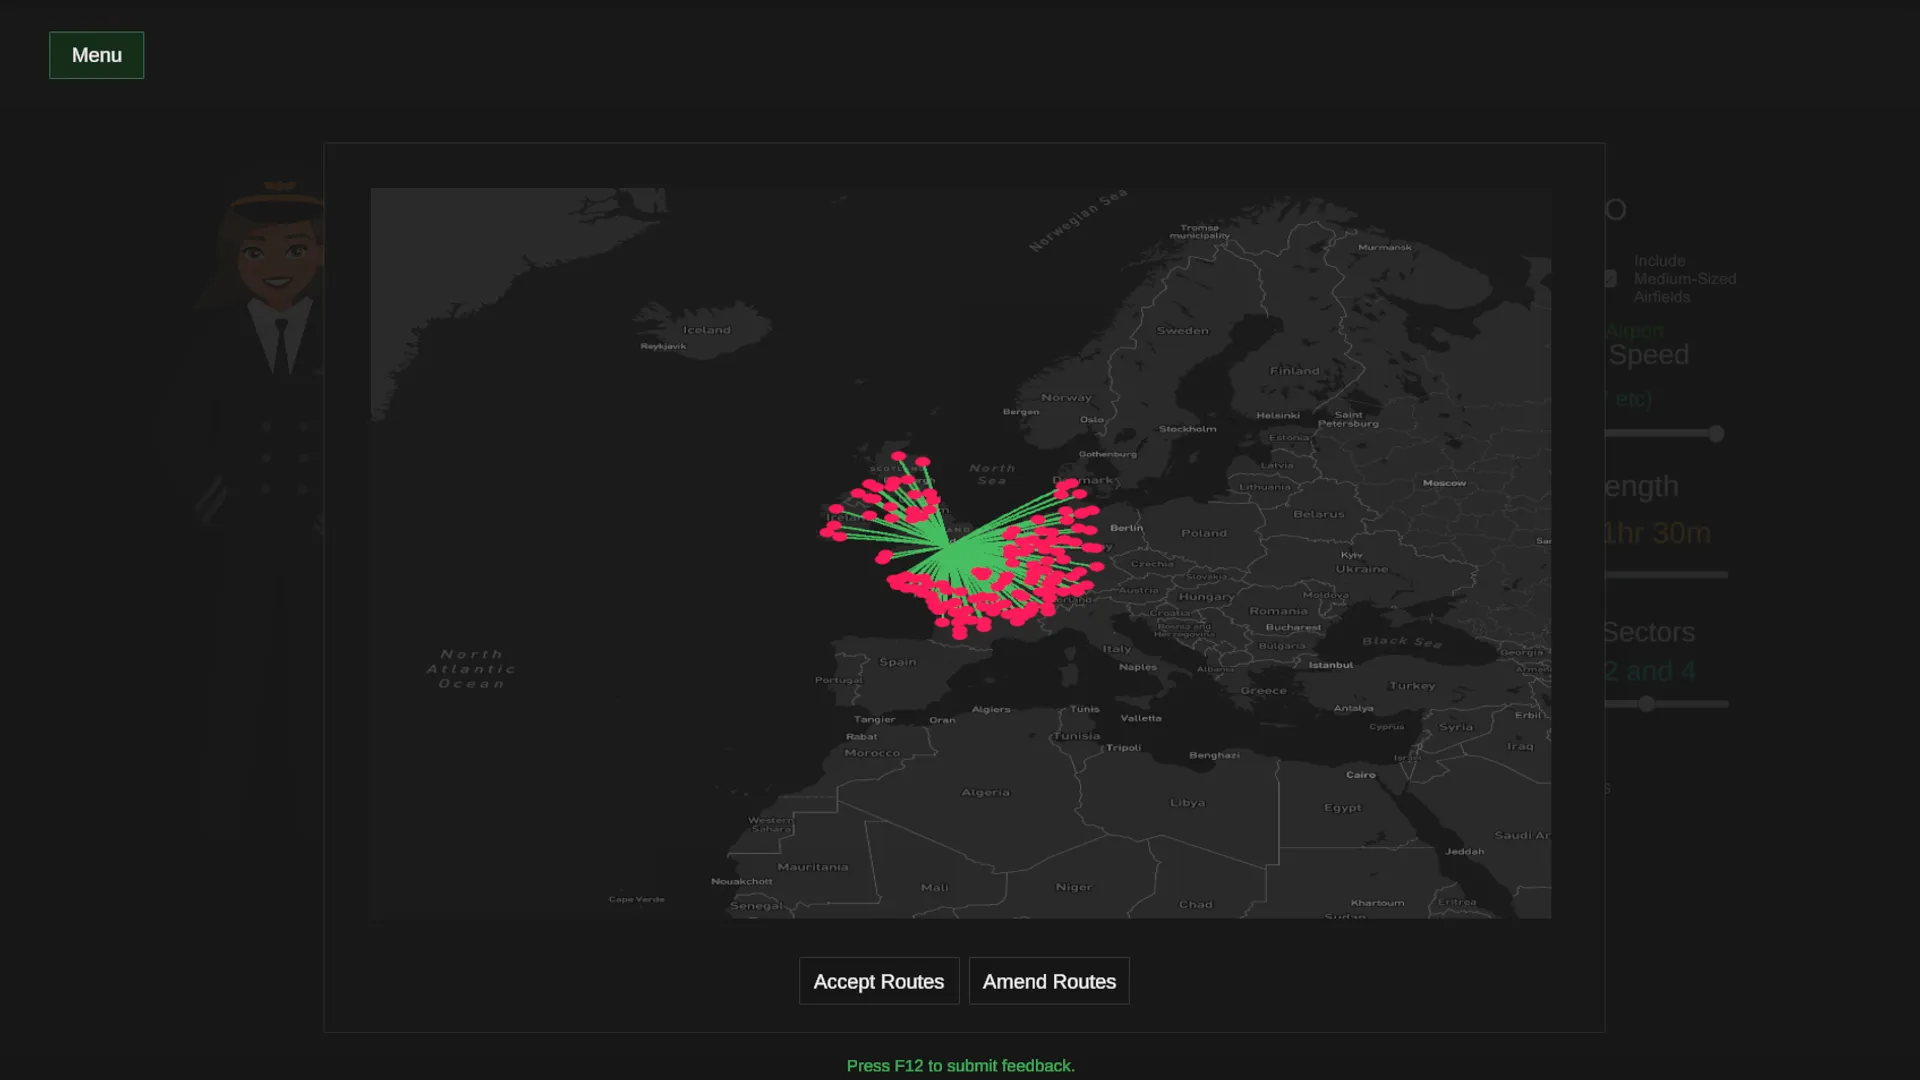Click the Moscow label on map
The height and width of the screenshot is (1080, 1920).
tap(1444, 483)
